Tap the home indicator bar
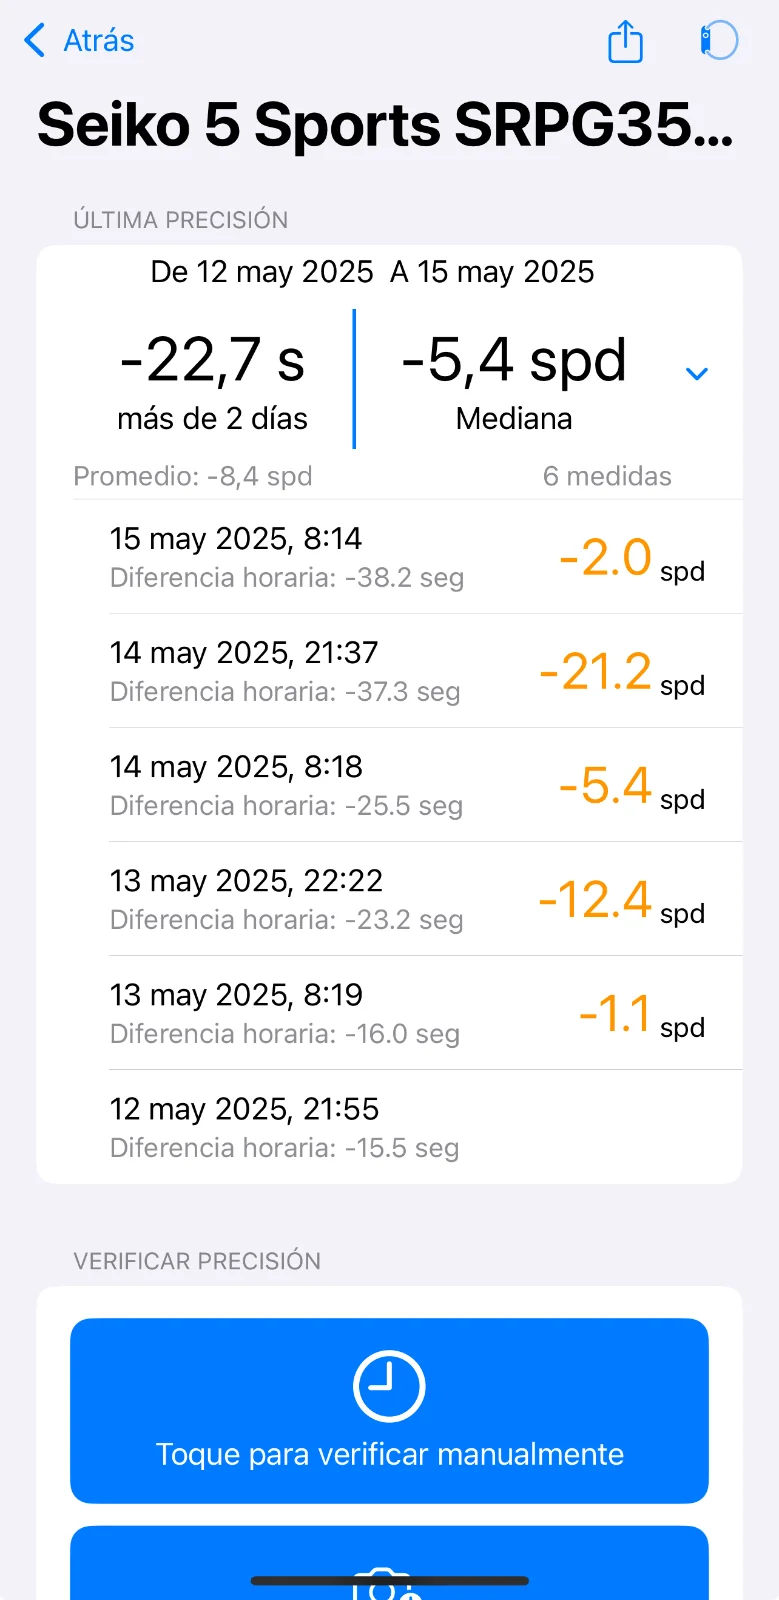 [x=389, y=1581]
